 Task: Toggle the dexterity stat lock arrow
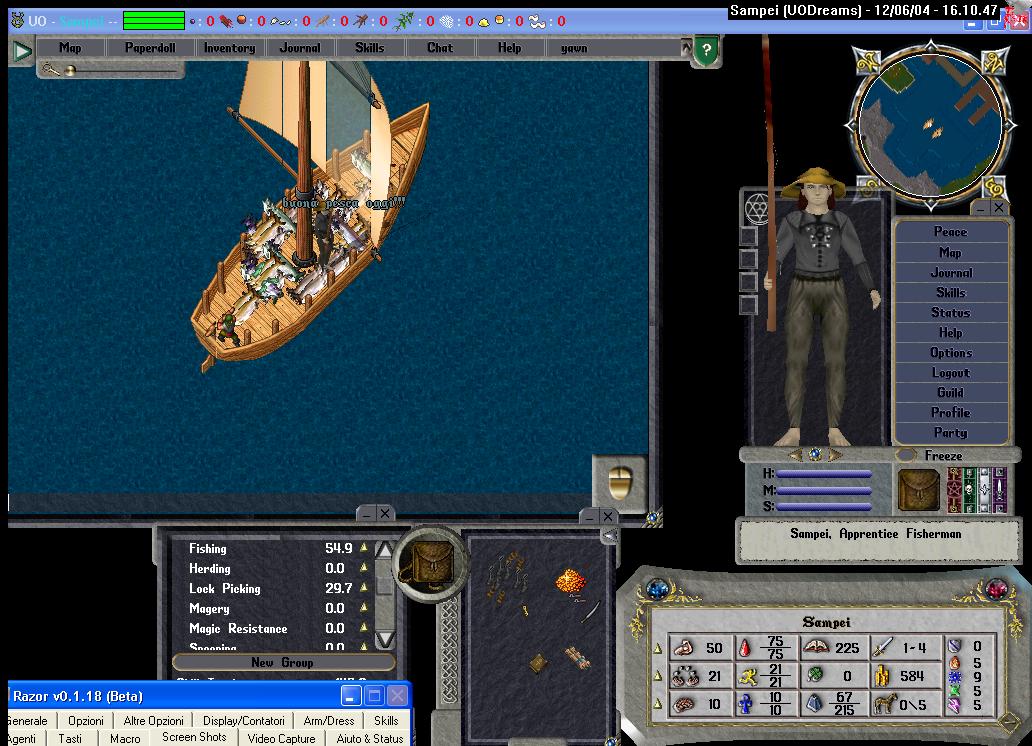(658, 676)
